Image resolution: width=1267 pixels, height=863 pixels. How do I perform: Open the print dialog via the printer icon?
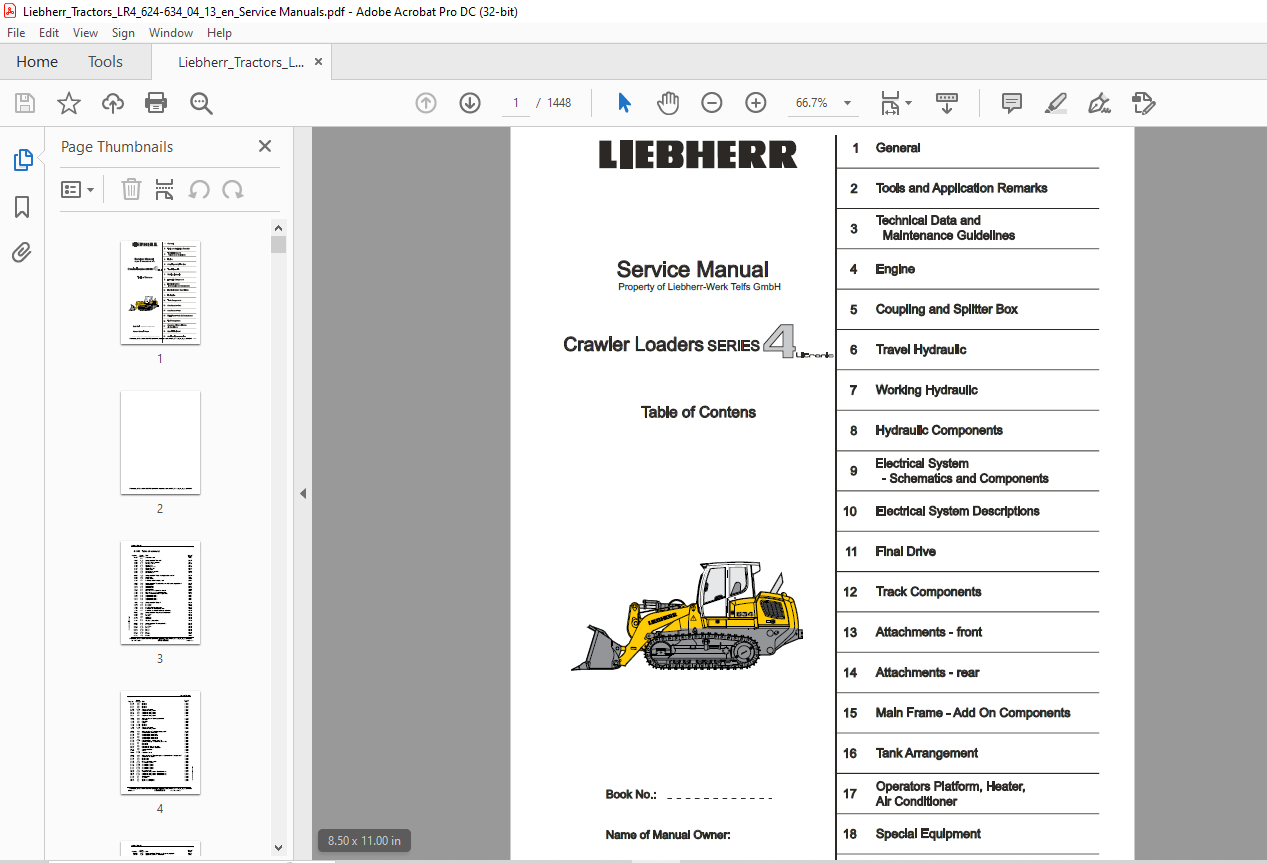pos(156,103)
